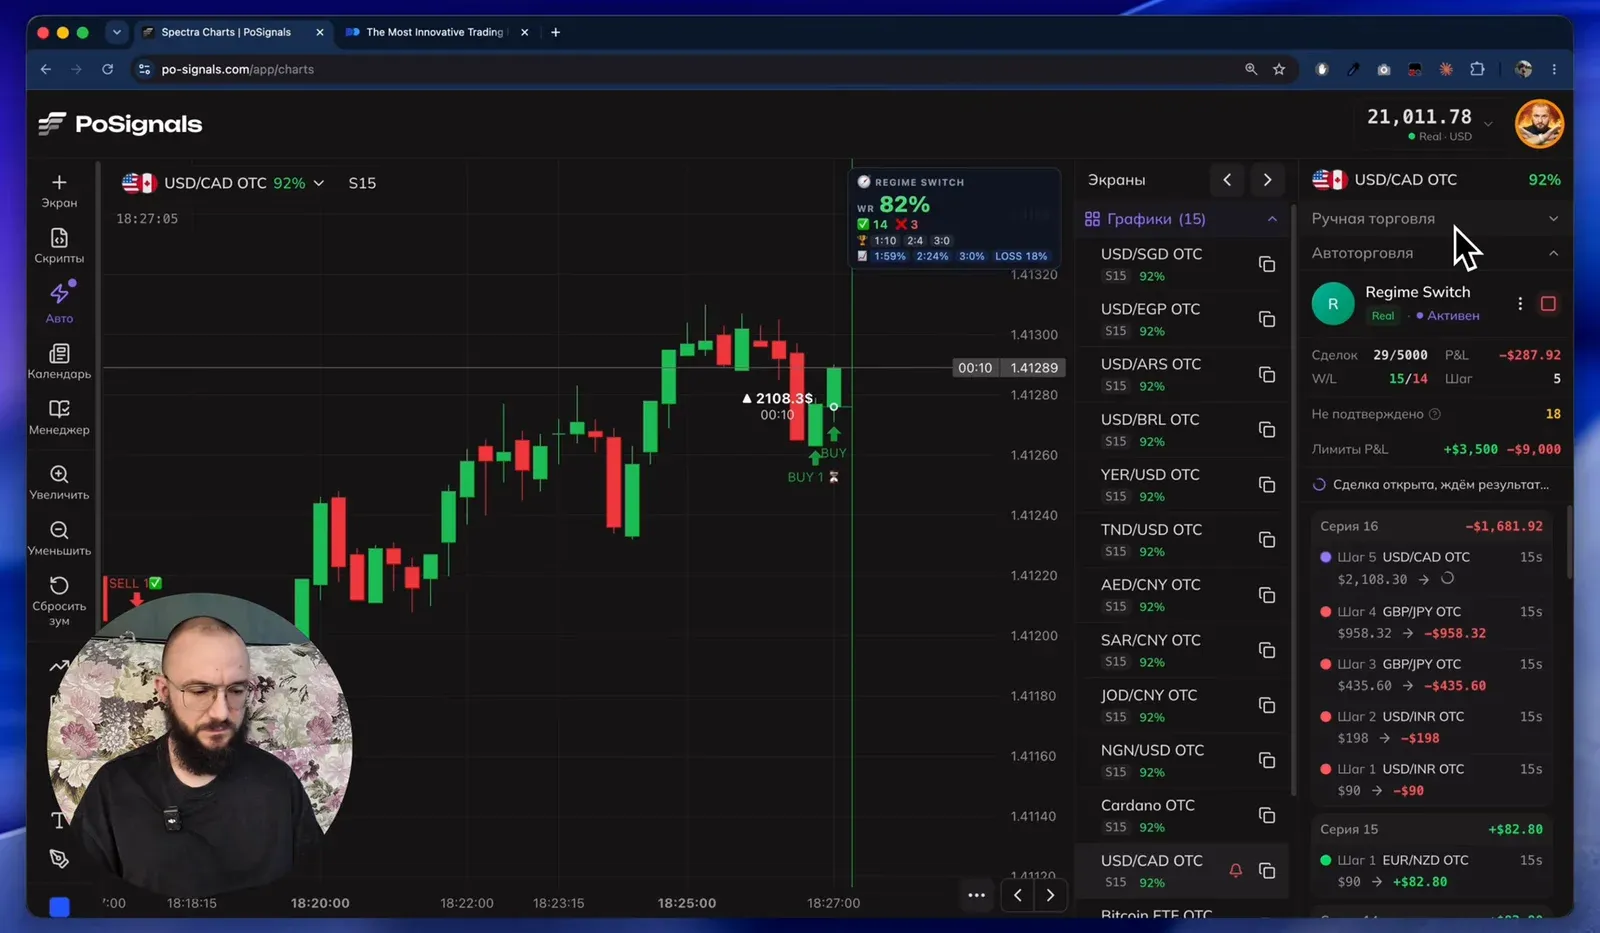Open Regime Switch three-dot options menu

[x=1520, y=303]
